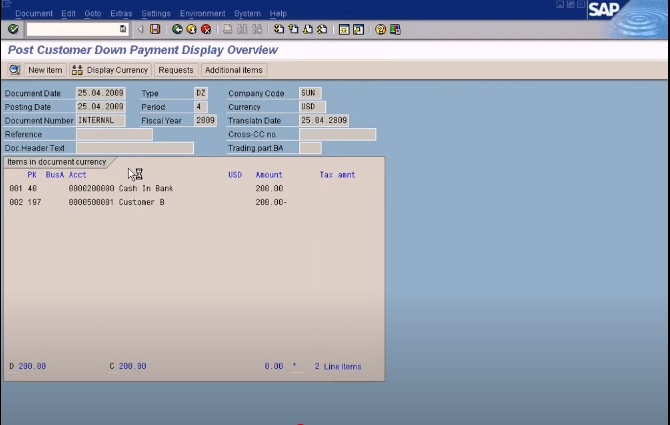Click the Currency field showing USD
The image size is (670, 425).
coord(312,107)
